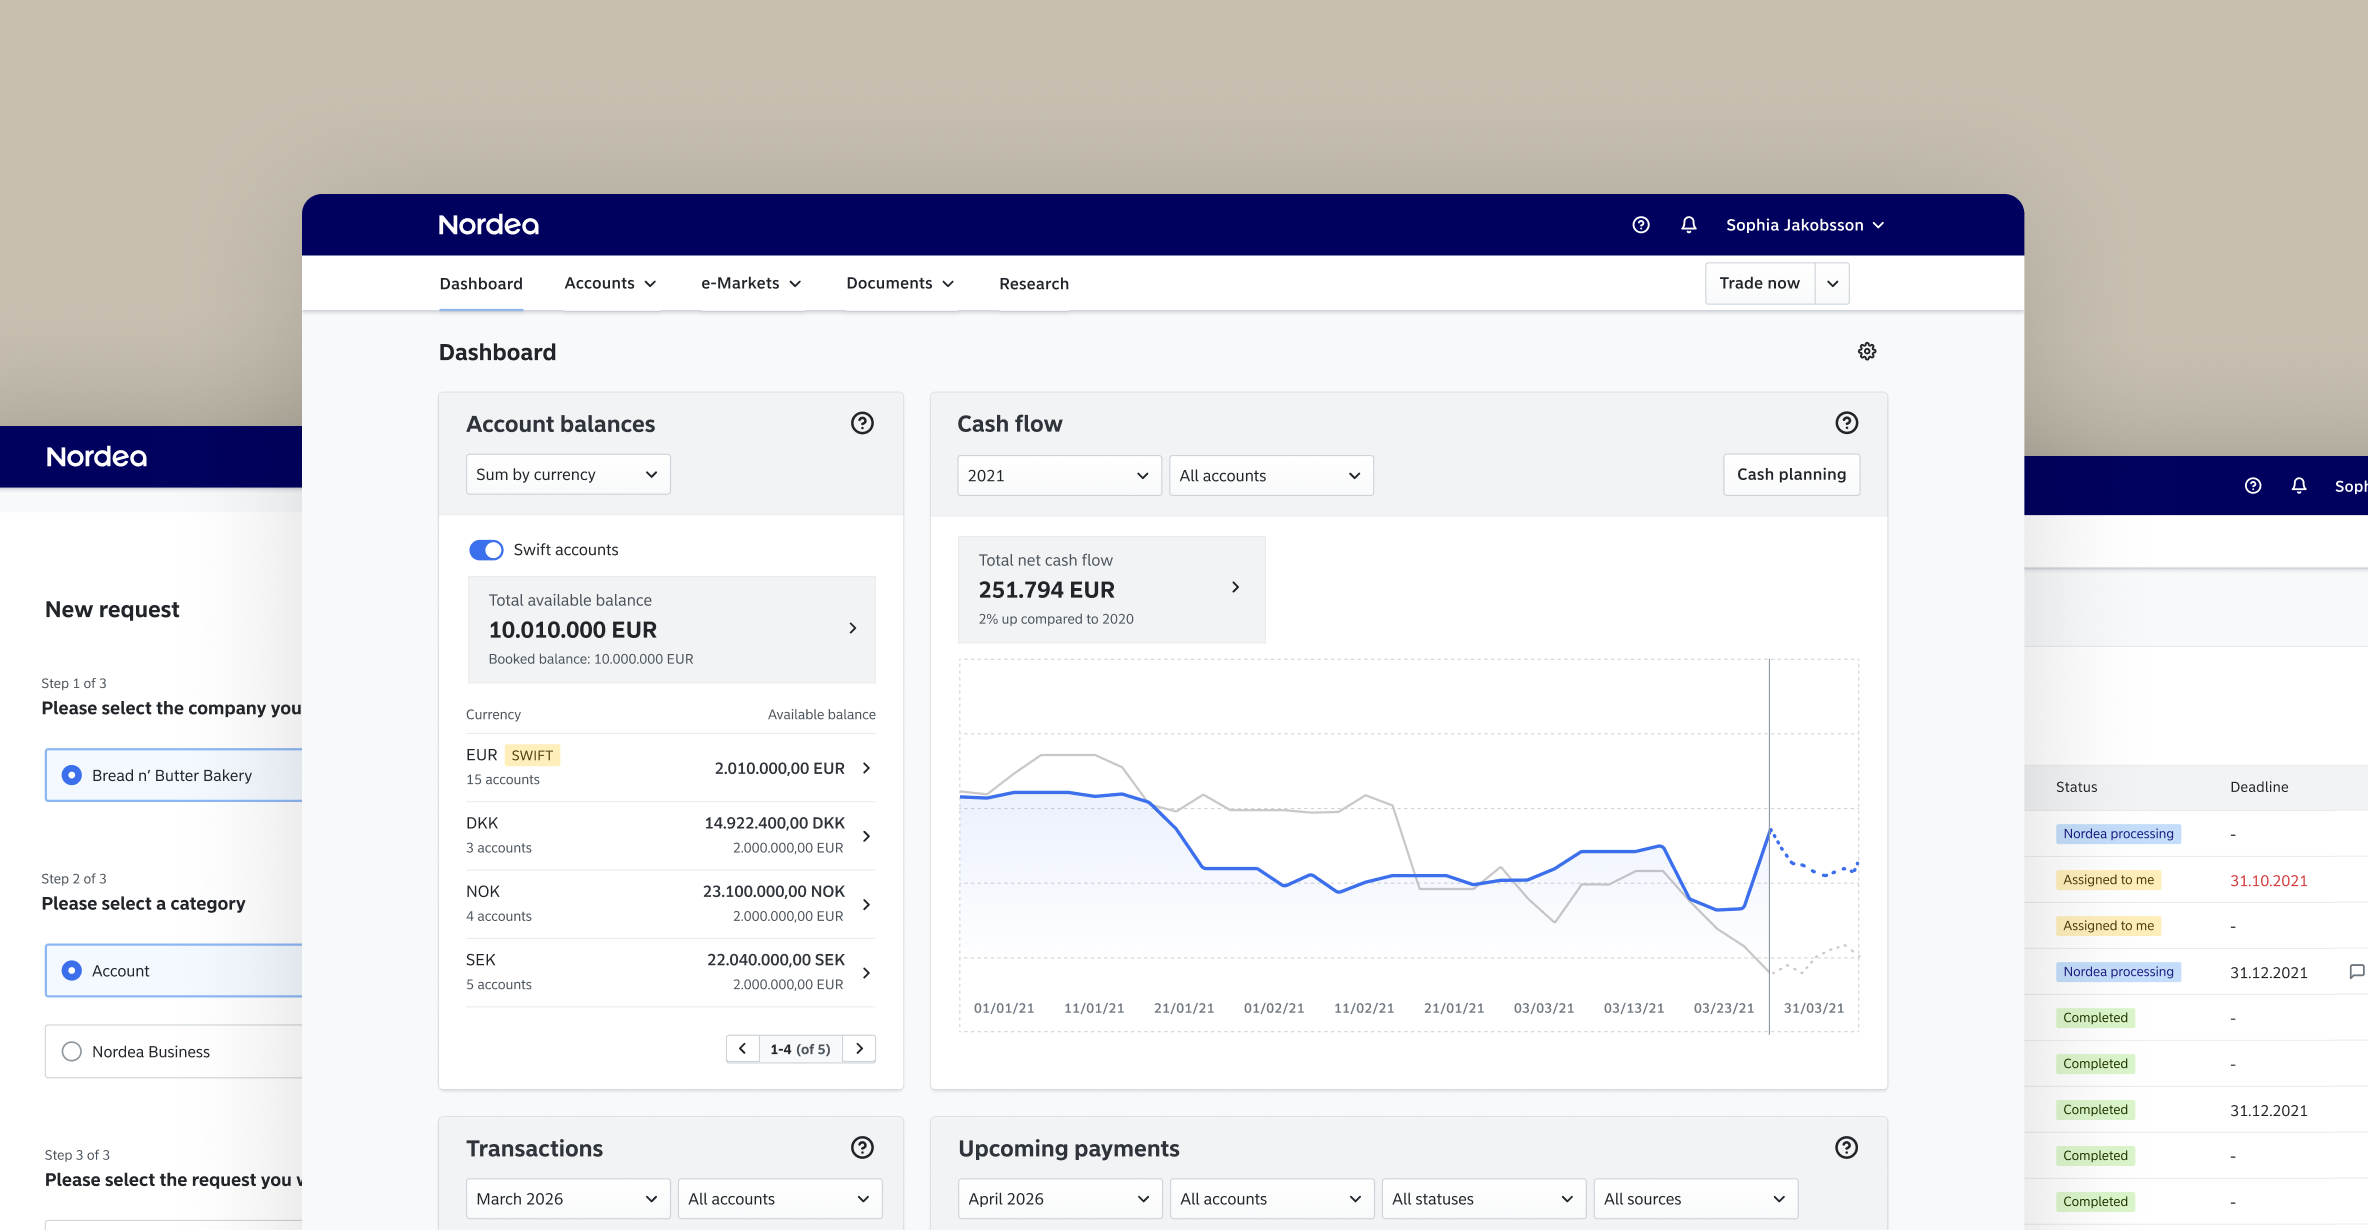The image size is (2368, 1230).
Task: Open Sophia Jakobsson user menu
Action: click(1805, 225)
